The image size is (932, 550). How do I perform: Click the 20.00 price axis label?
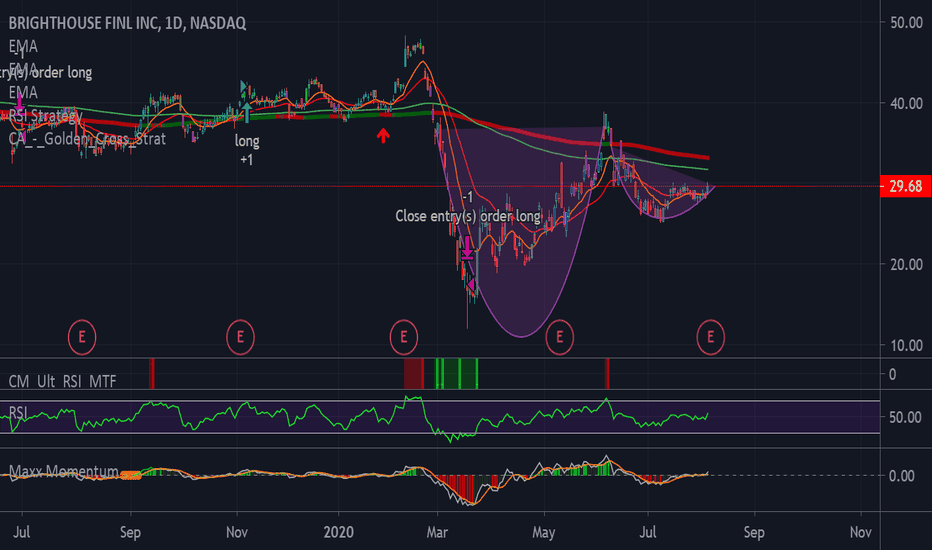(906, 265)
